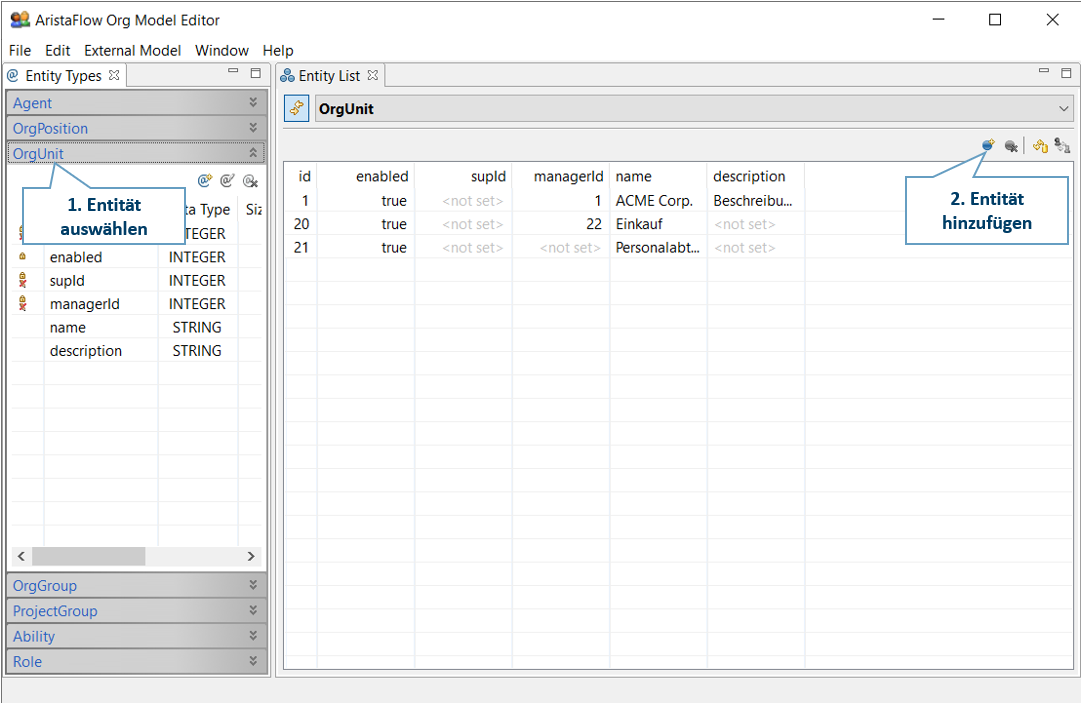1081x707 pixels.
Task: Click the OrgUnit entity type link
Action: (38, 154)
